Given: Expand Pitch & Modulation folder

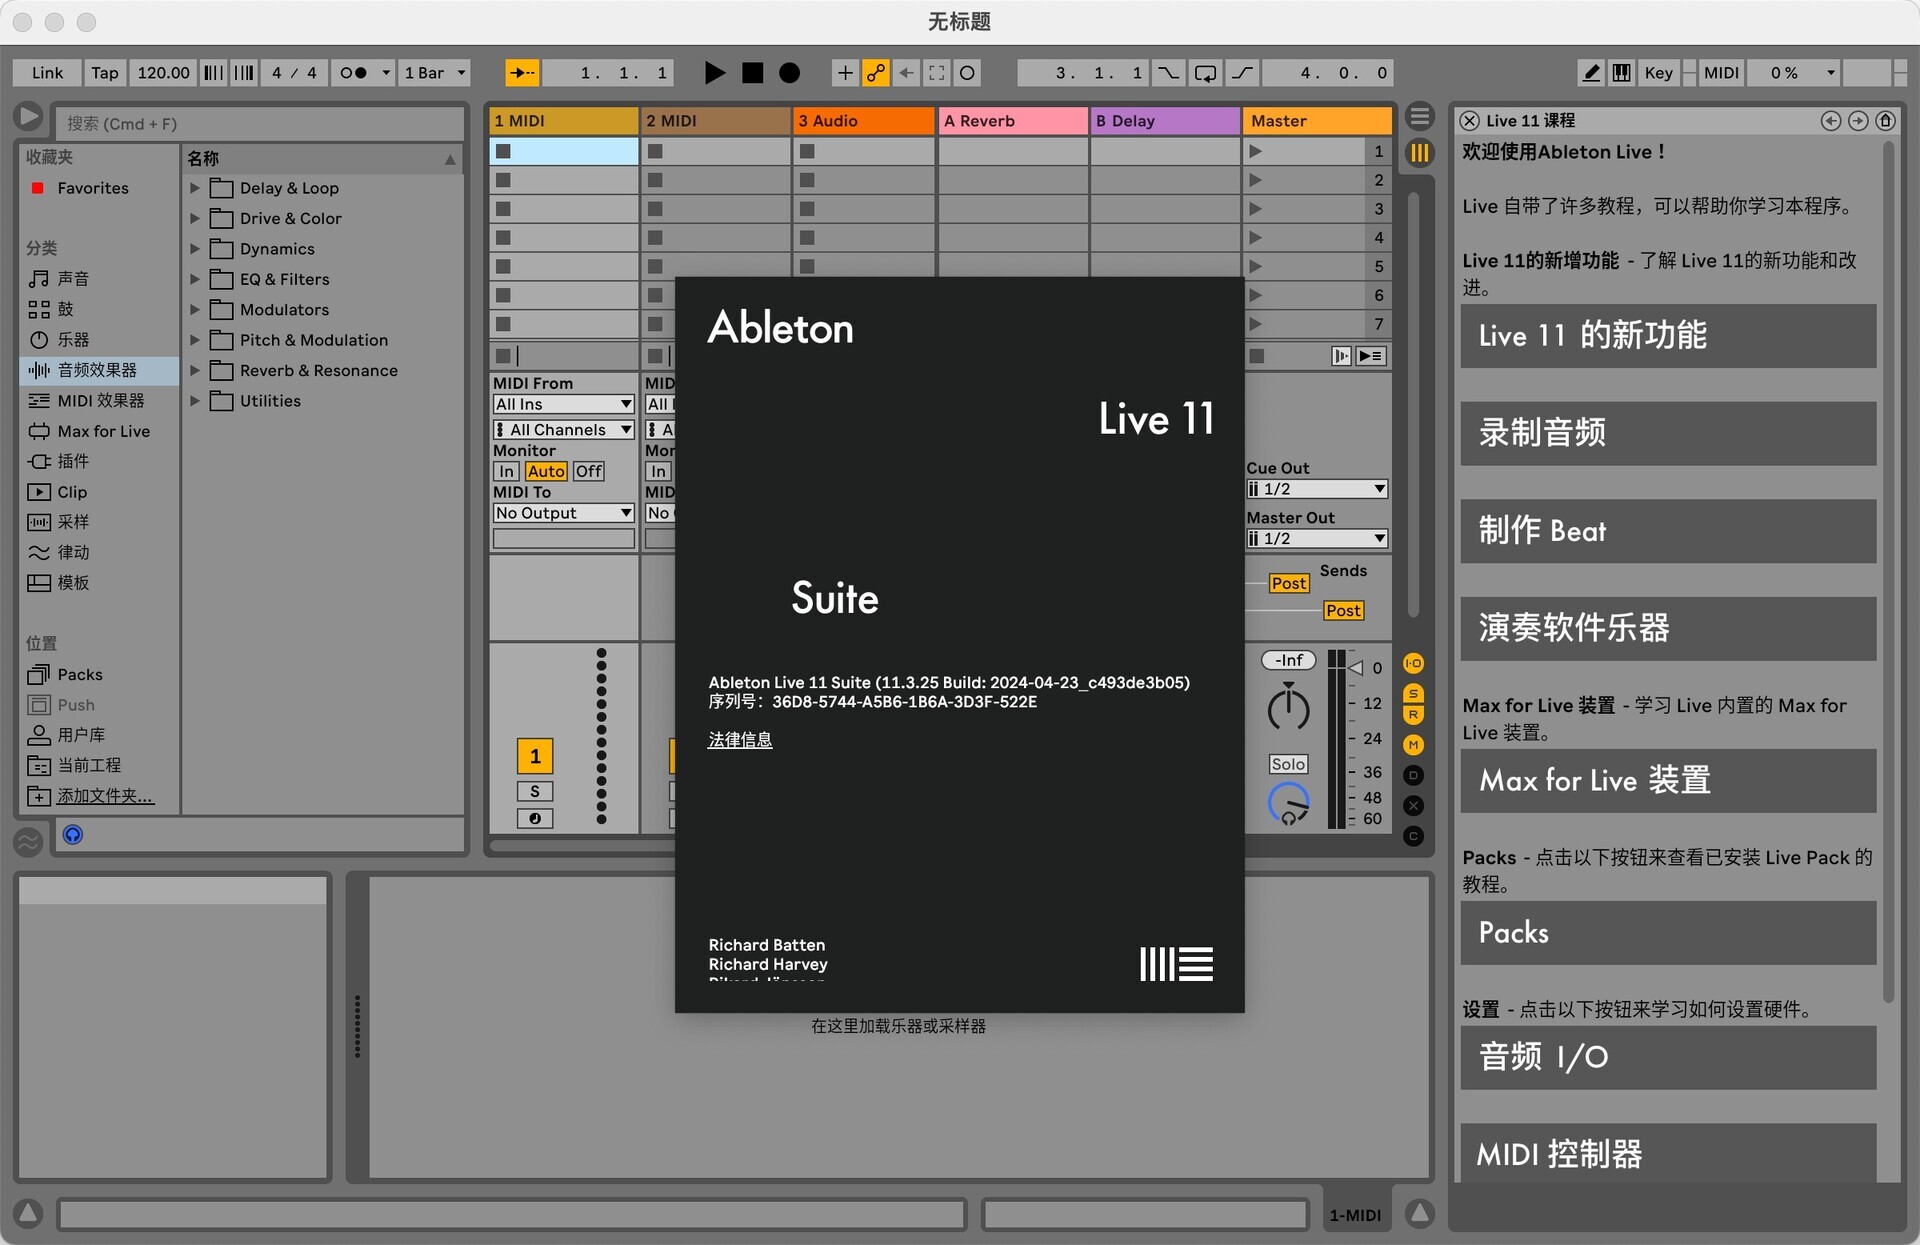Looking at the screenshot, I should coord(195,340).
